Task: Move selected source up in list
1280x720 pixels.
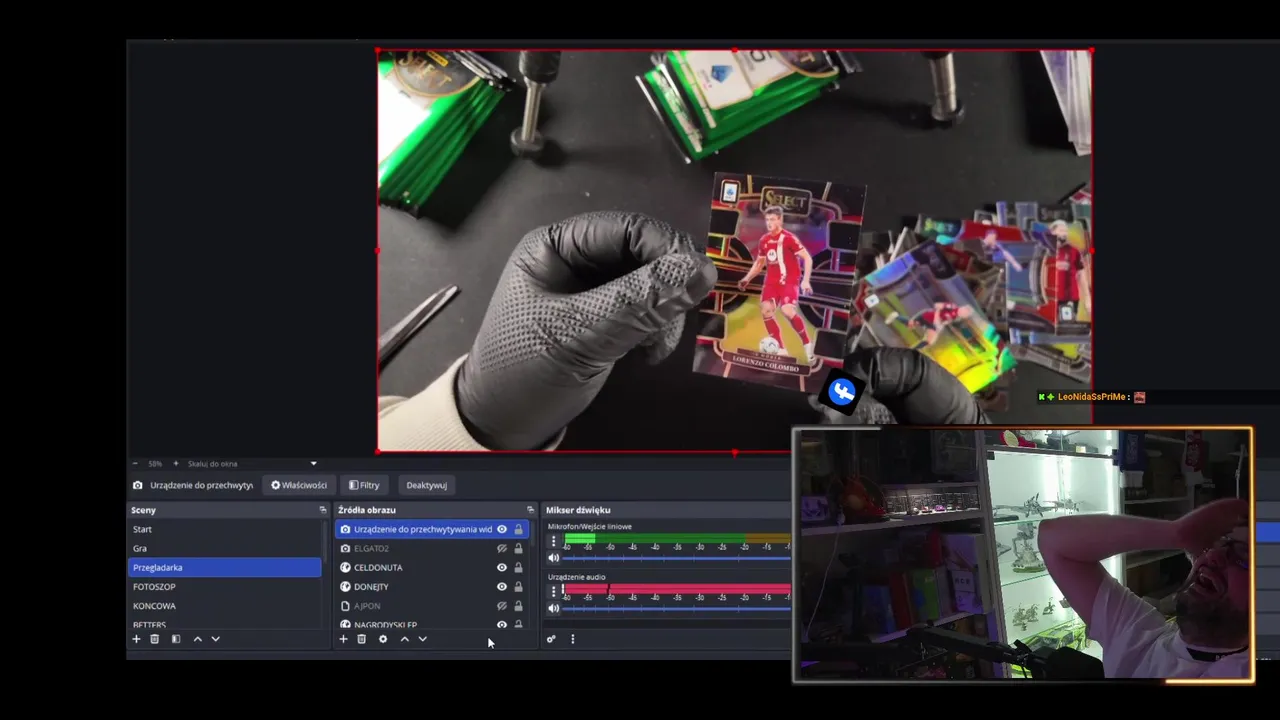Action: pyautogui.click(x=405, y=639)
